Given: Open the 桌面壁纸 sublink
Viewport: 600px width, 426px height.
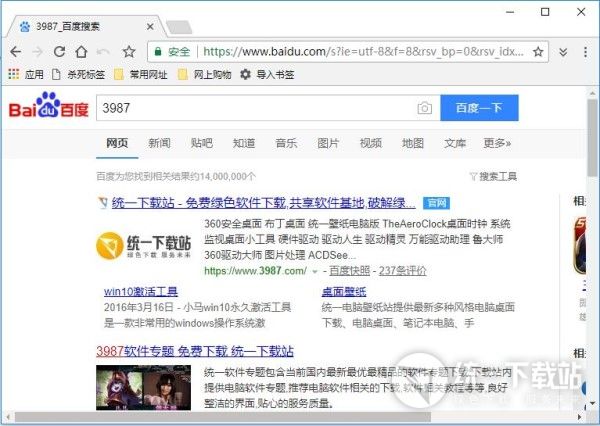Looking at the screenshot, I should [x=344, y=292].
